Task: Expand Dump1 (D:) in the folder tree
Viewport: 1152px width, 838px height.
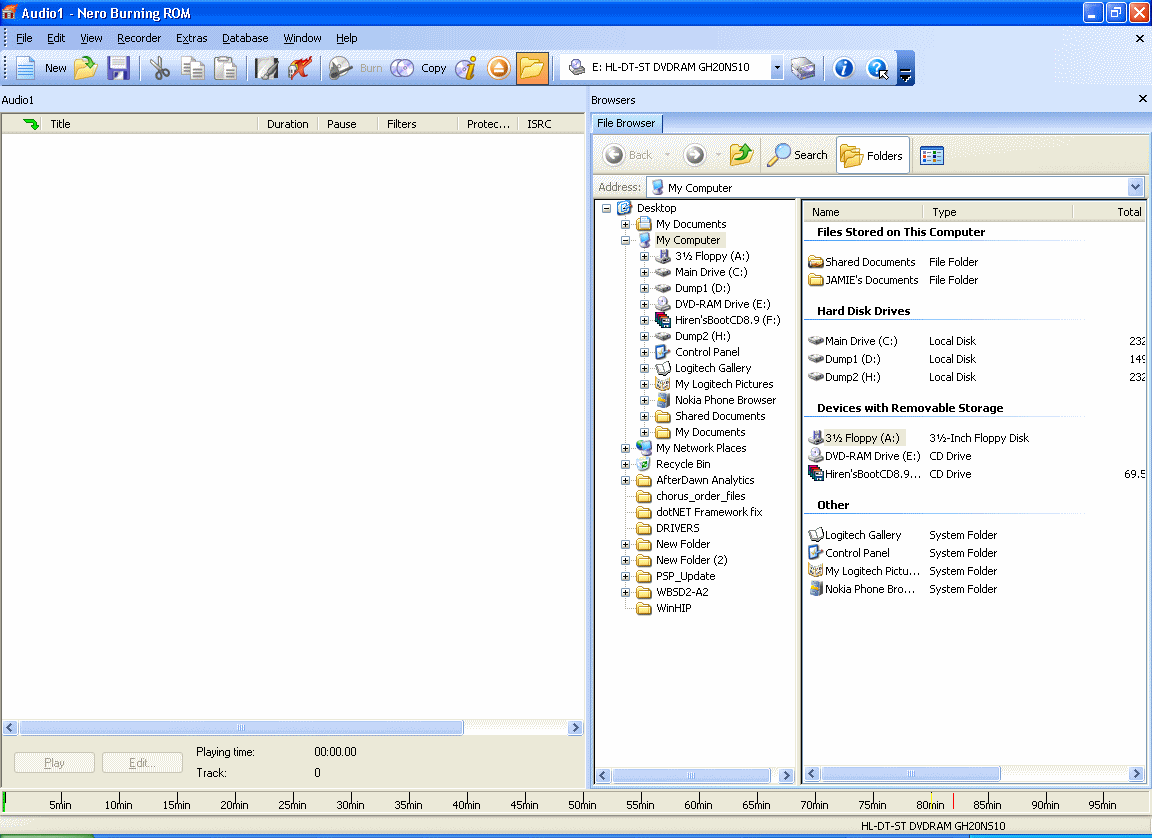Action: (x=644, y=289)
